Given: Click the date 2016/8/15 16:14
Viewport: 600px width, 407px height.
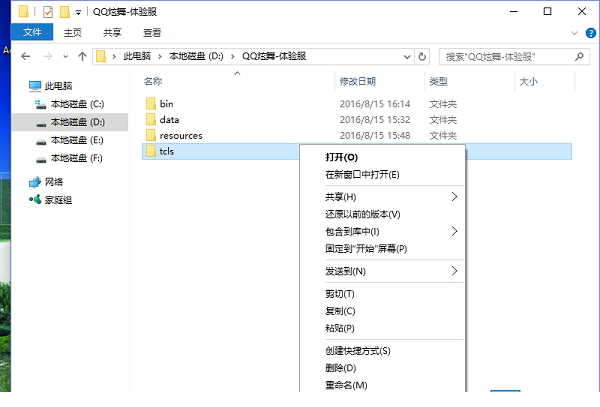Looking at the screenshot, I should click(x=375, y=104).
